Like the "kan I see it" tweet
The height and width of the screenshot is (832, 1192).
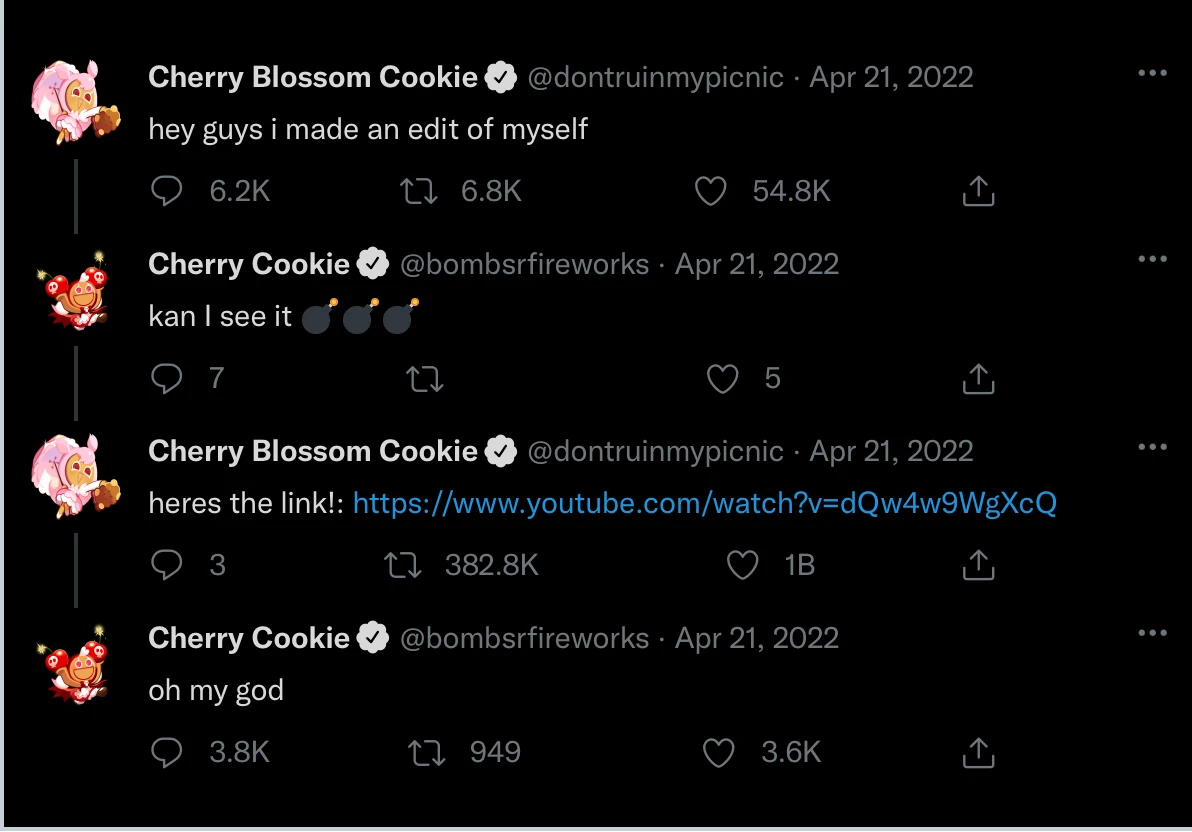[x=722, y=378]
